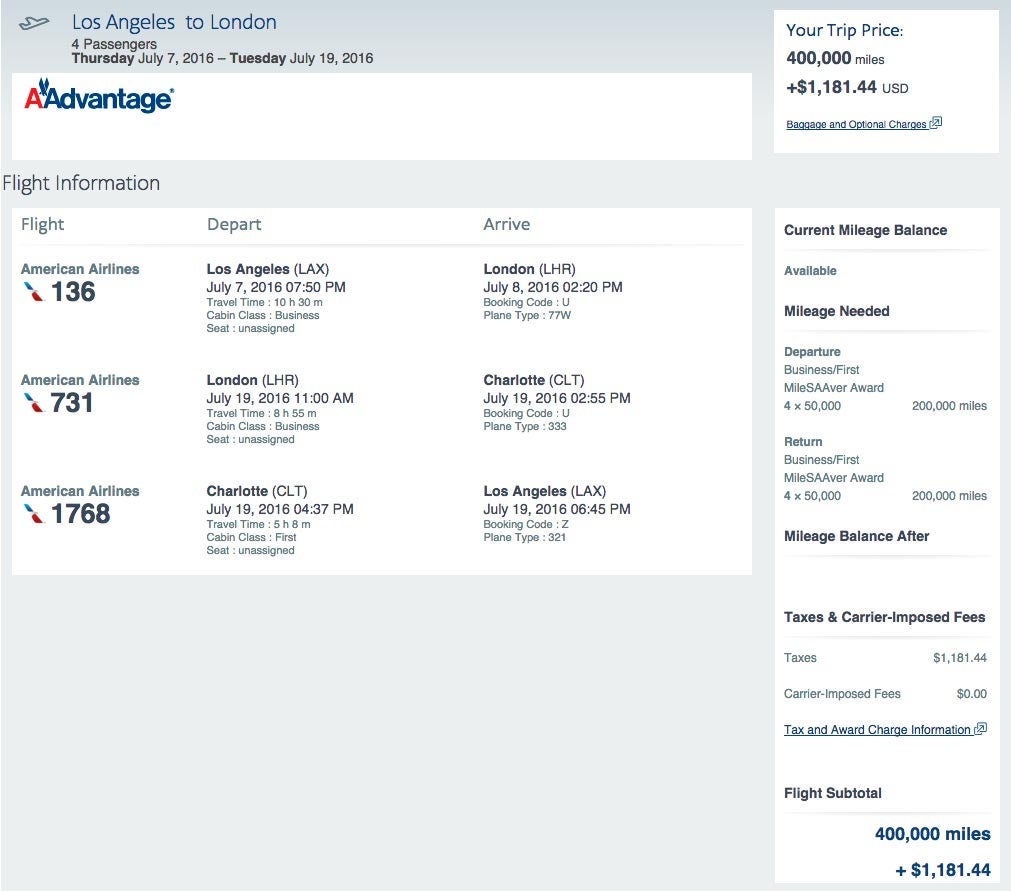Click the Taxes $1,181.44 amount
Image resolution: width=1011 pixels, height=891 pixels.
[959, 658]
